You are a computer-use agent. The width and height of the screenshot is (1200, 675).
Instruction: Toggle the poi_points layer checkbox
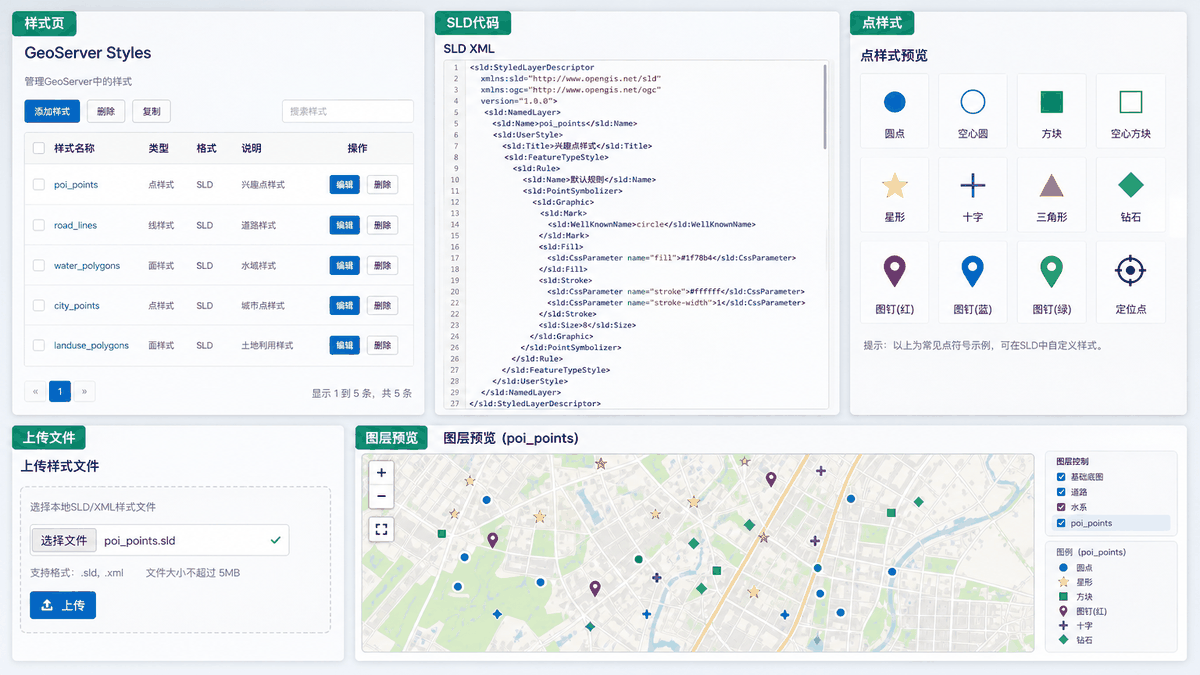1061,523
